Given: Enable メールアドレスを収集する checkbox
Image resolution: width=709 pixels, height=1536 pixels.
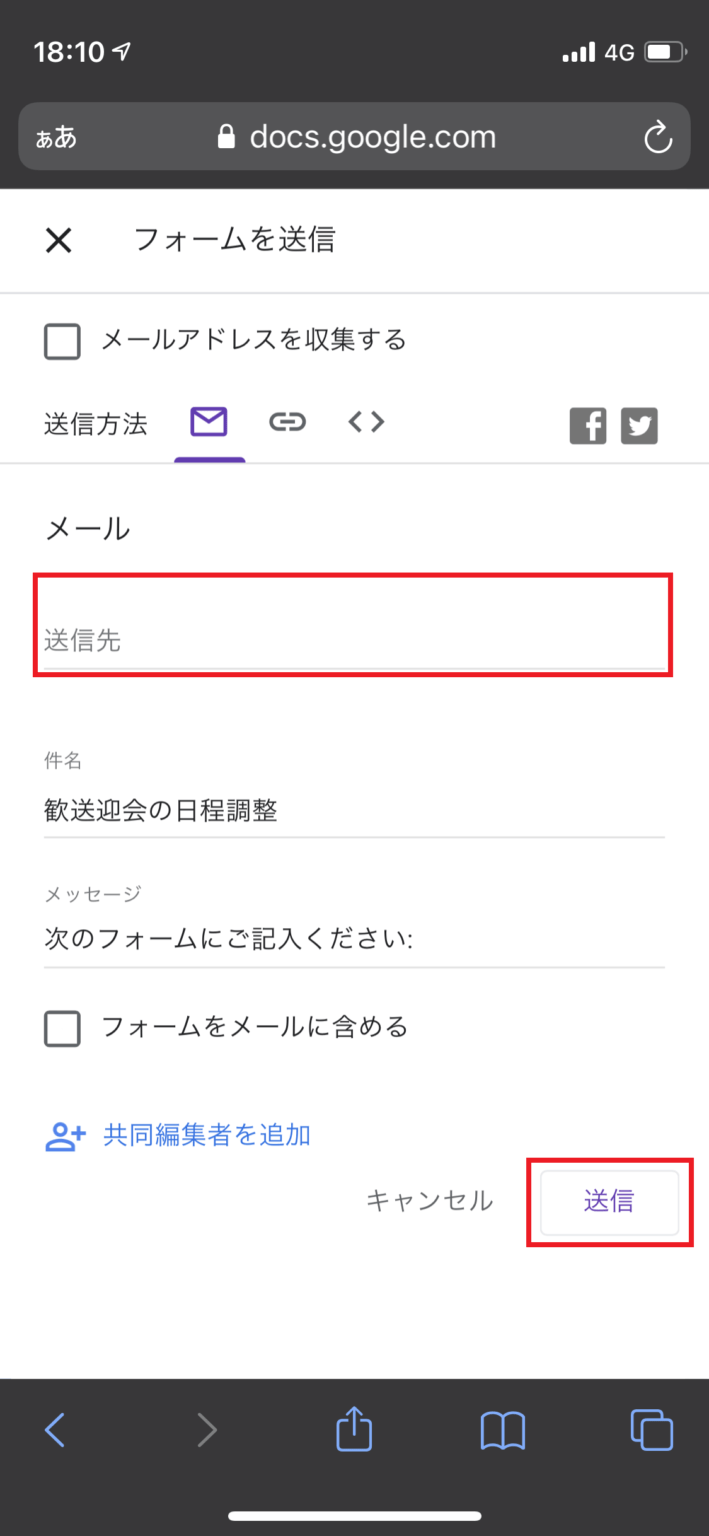Looking at the screenshot, I should (62, 341).
